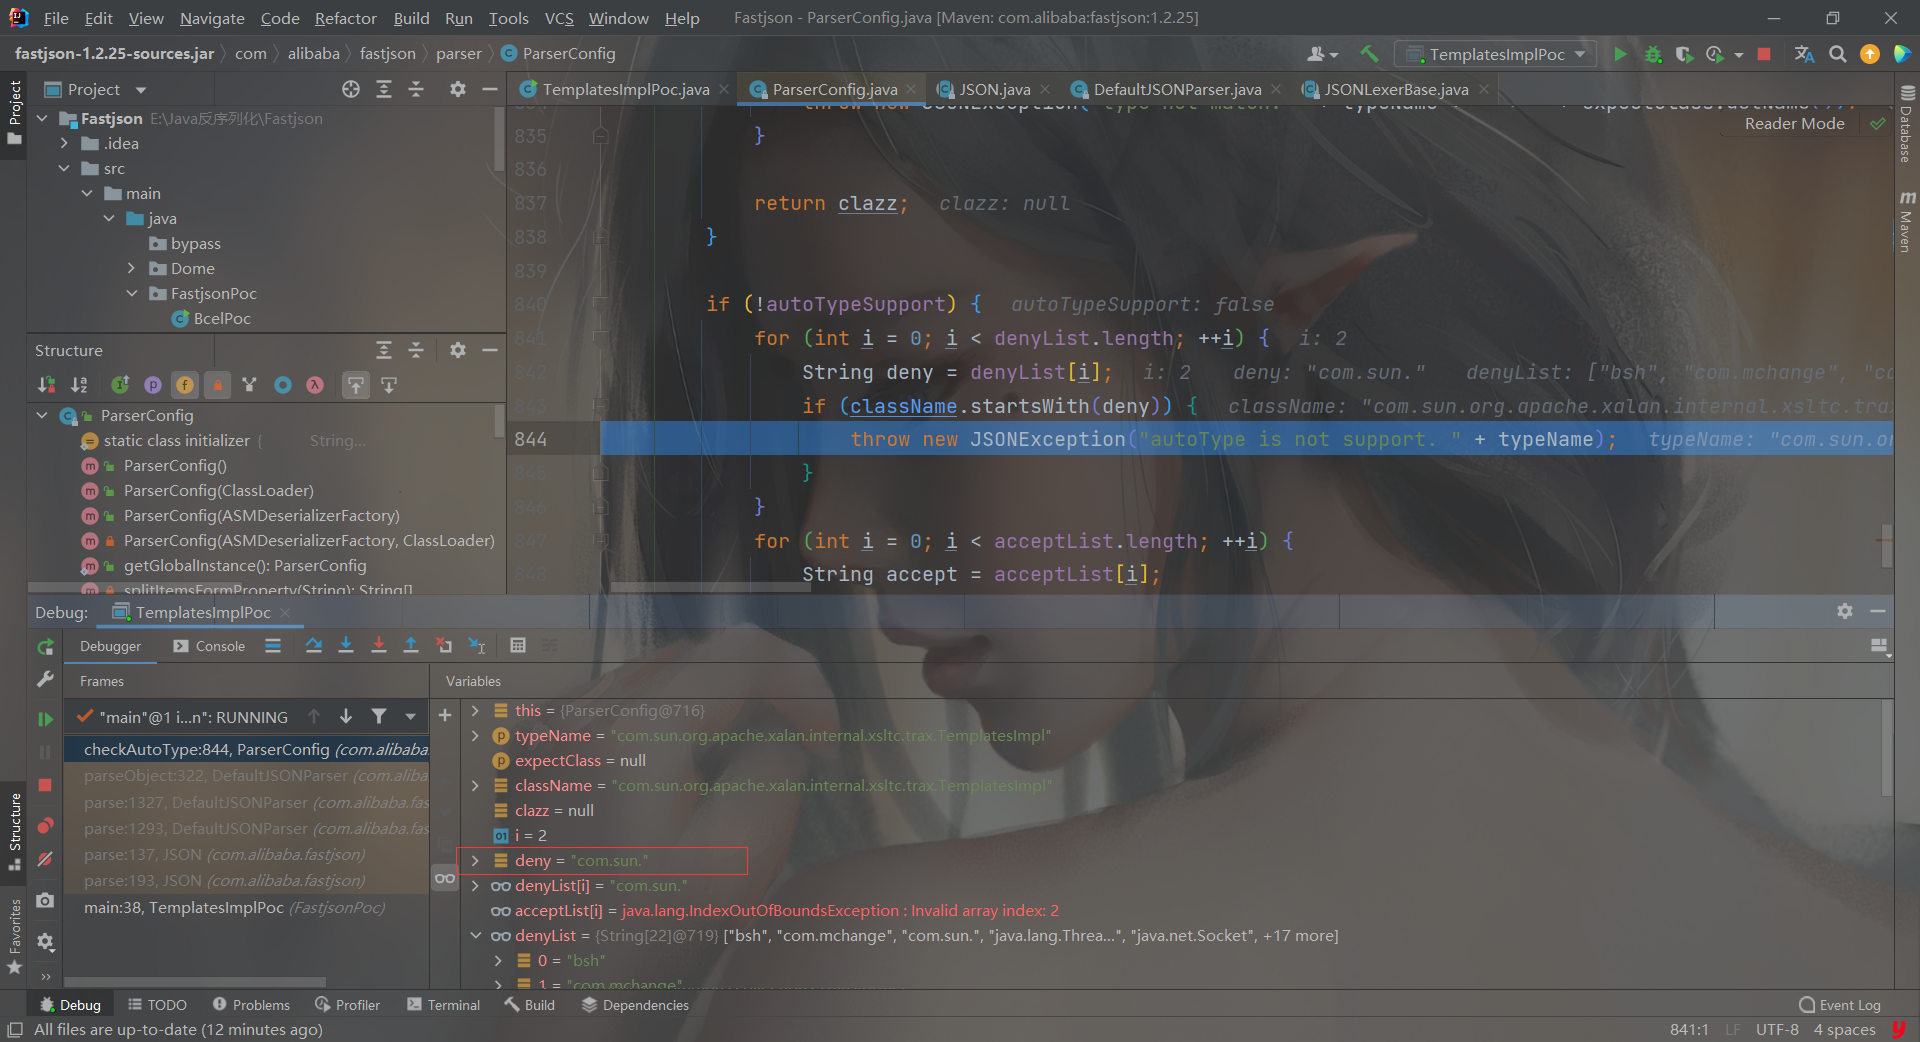The width and height of the screenshot is (1920, 1042).
Task: Open Evaluate Expression calculator icon
Action: point(518,646)
